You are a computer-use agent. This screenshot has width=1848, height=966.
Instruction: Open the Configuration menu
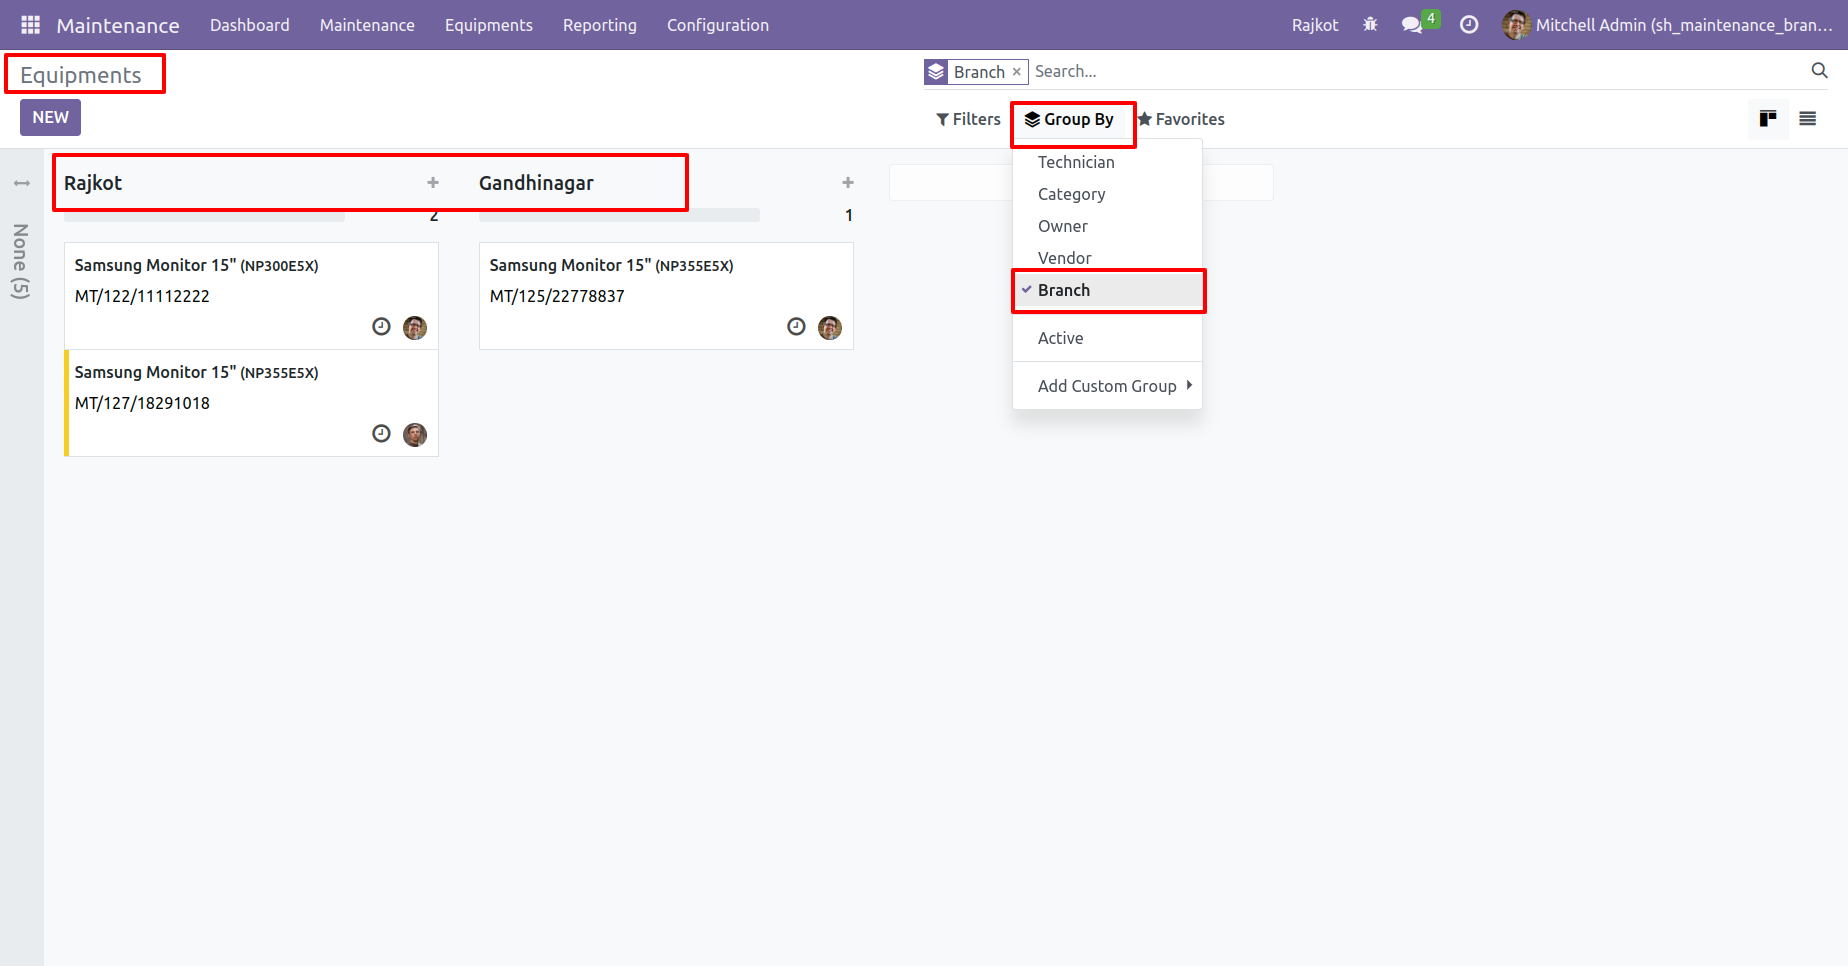(718, 25)
